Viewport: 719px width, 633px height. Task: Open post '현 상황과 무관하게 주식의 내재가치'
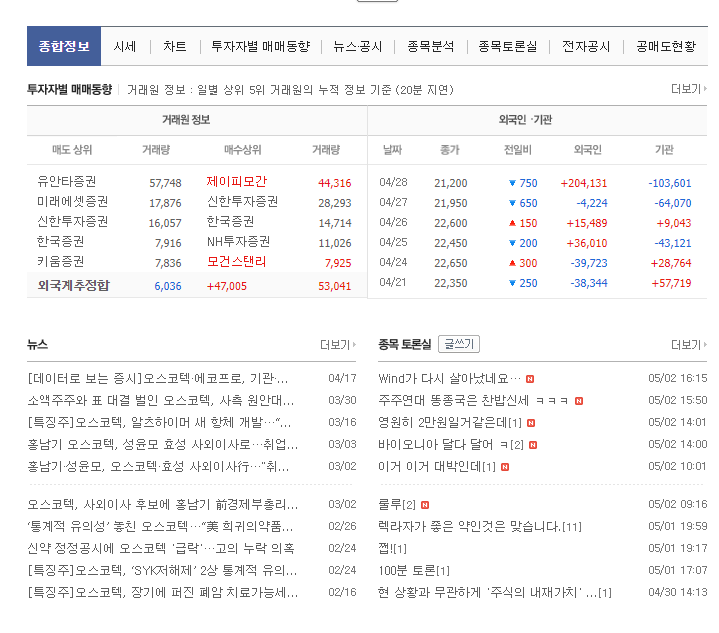tap(495, 592)
